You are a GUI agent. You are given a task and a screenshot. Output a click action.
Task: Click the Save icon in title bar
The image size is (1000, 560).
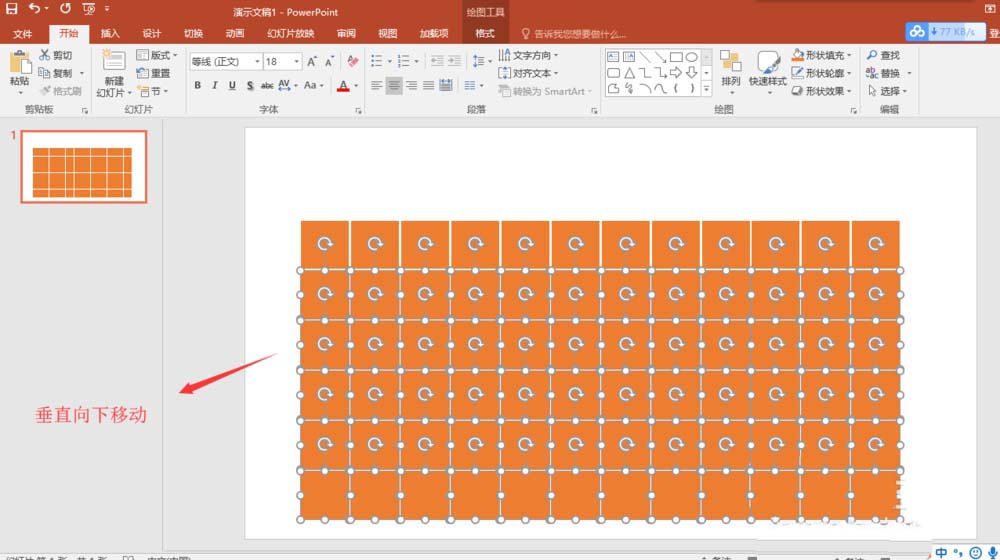(x=11, y=8)
